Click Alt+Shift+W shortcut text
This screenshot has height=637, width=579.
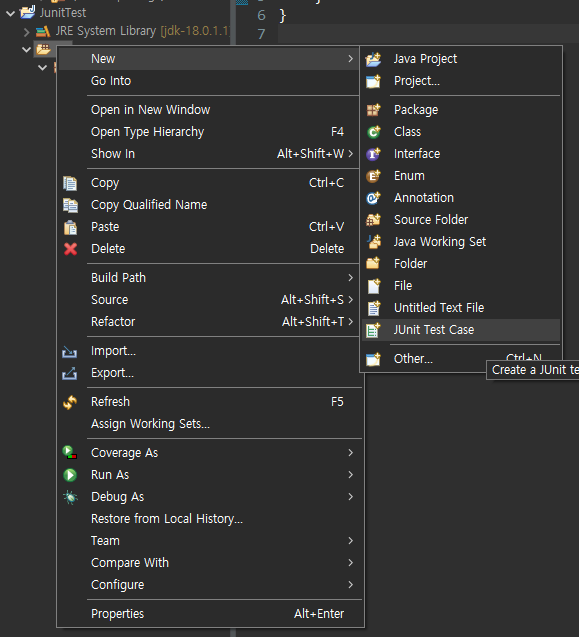[x=310, y=154]
